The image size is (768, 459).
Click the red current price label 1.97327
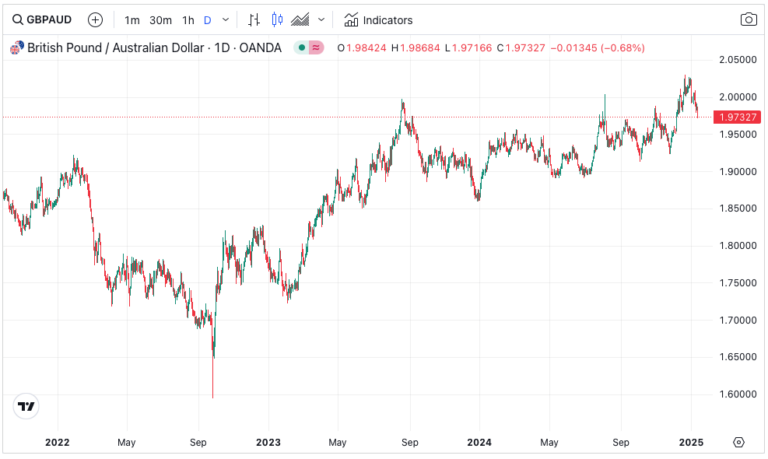738,117
